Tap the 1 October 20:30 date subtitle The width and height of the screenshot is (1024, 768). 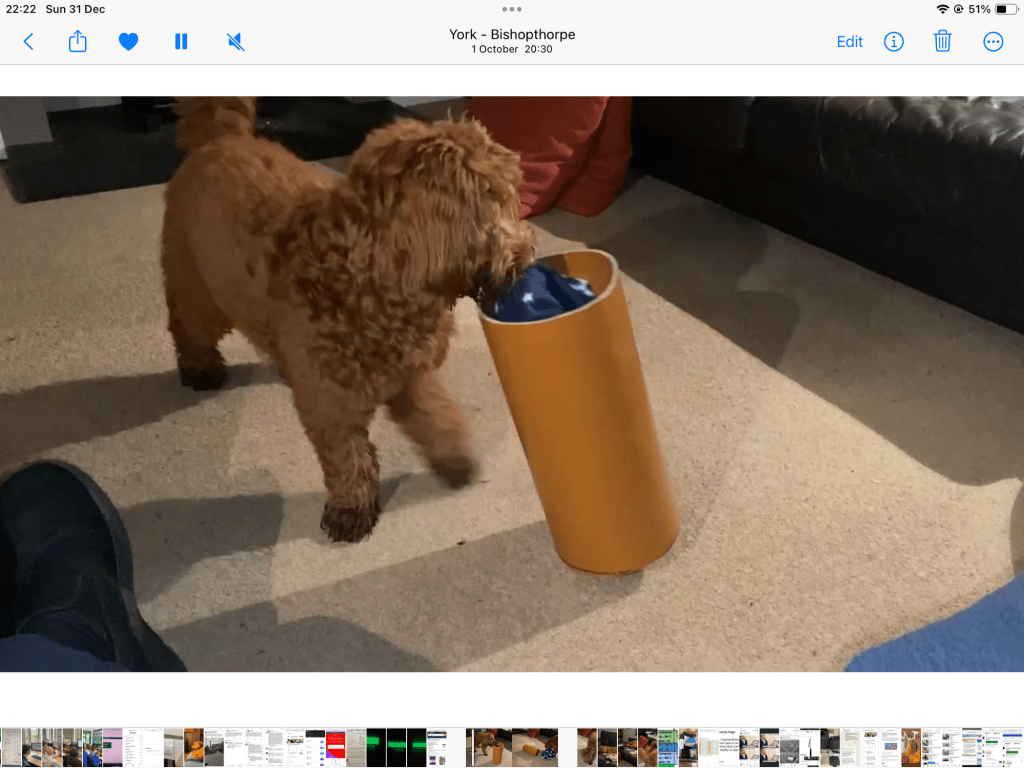tap(512, 50)
